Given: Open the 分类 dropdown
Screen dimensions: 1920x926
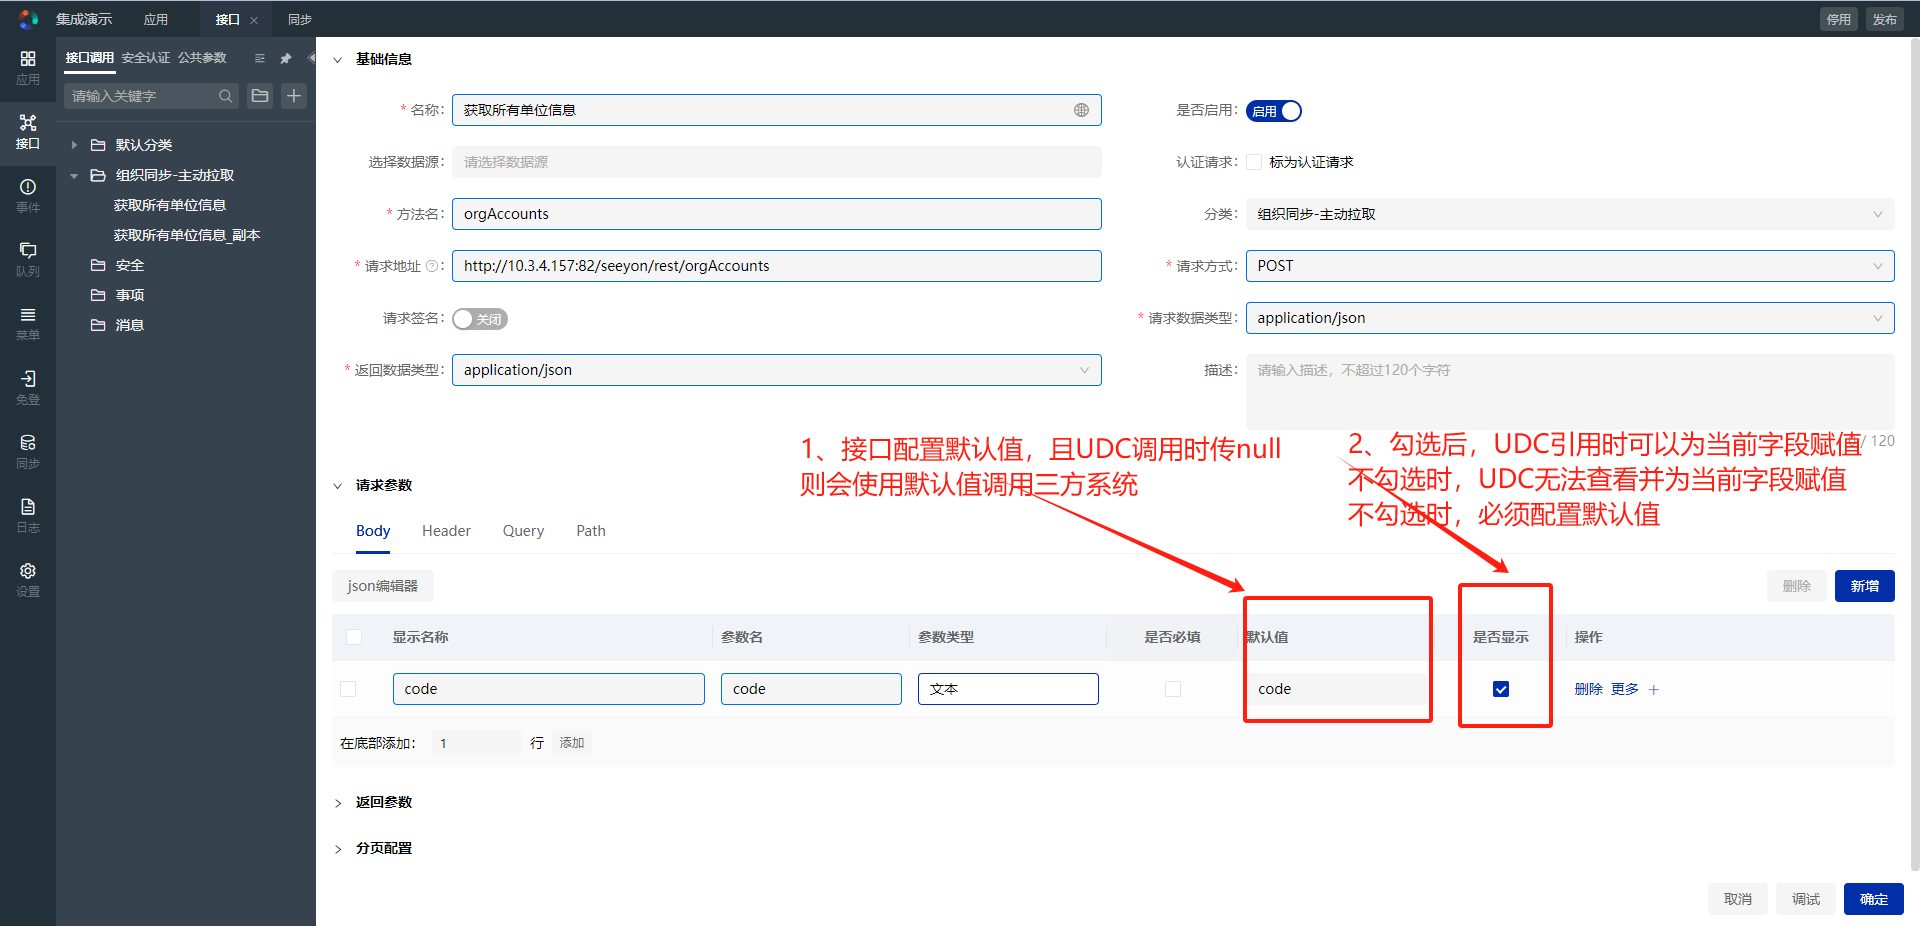Looking at the screenshot, I should pyautogui.click(x=1570, y=214).
